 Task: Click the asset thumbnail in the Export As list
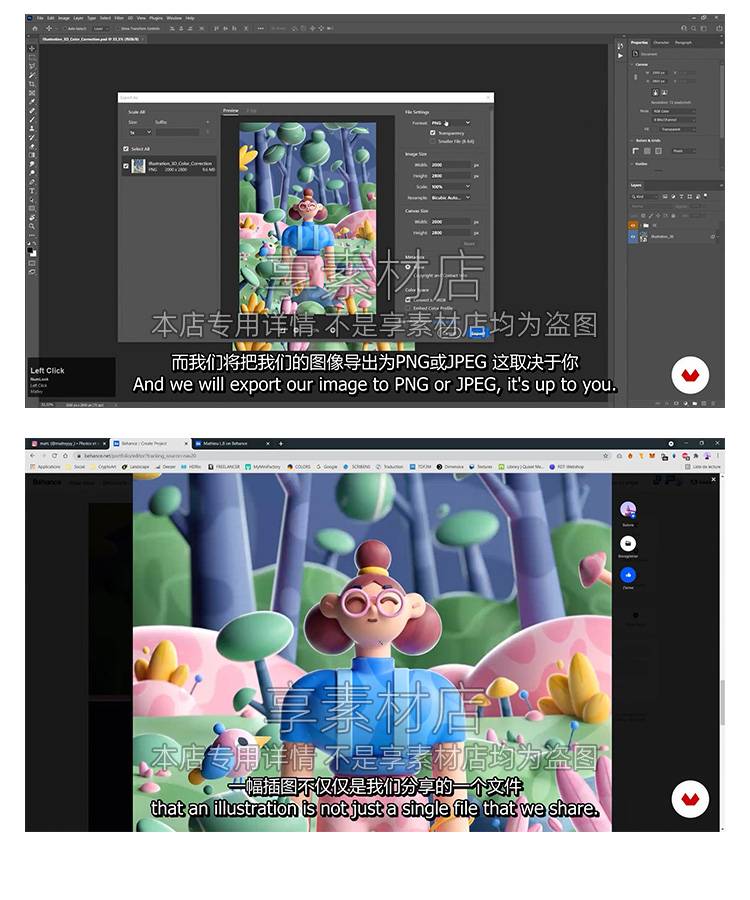138,166
